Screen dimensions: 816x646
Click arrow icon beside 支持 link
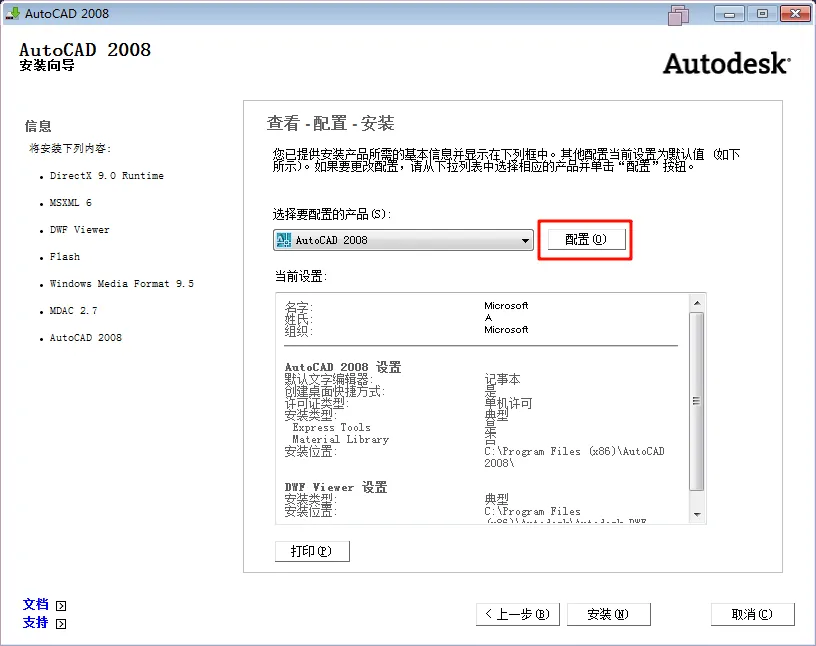click(61, 624)
